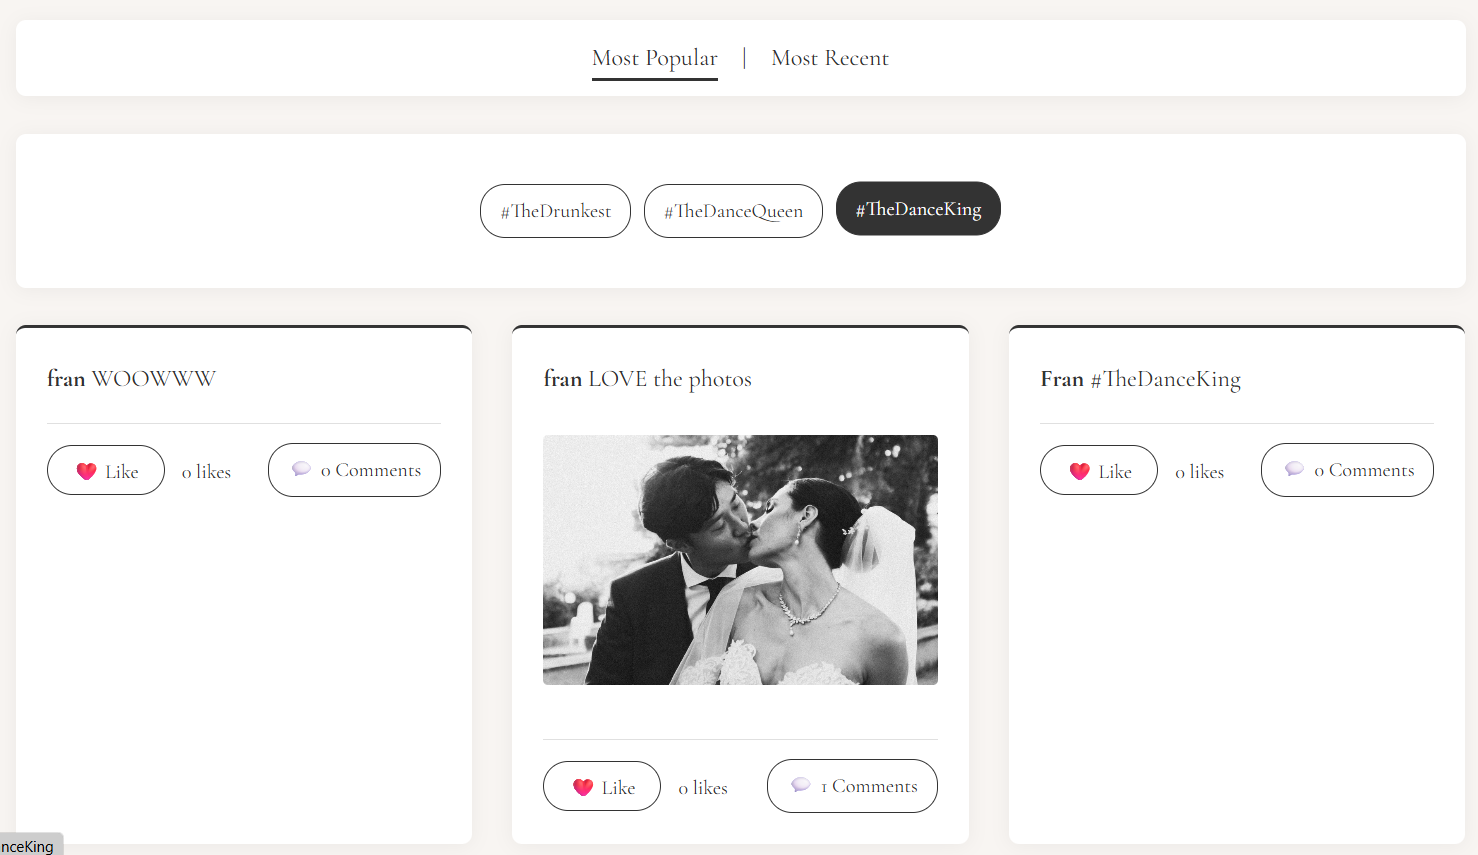The height and width of the screenshot is (855, 1478).
Task: Like the fran WOOWWW post
Action: [x=106, y=470]
